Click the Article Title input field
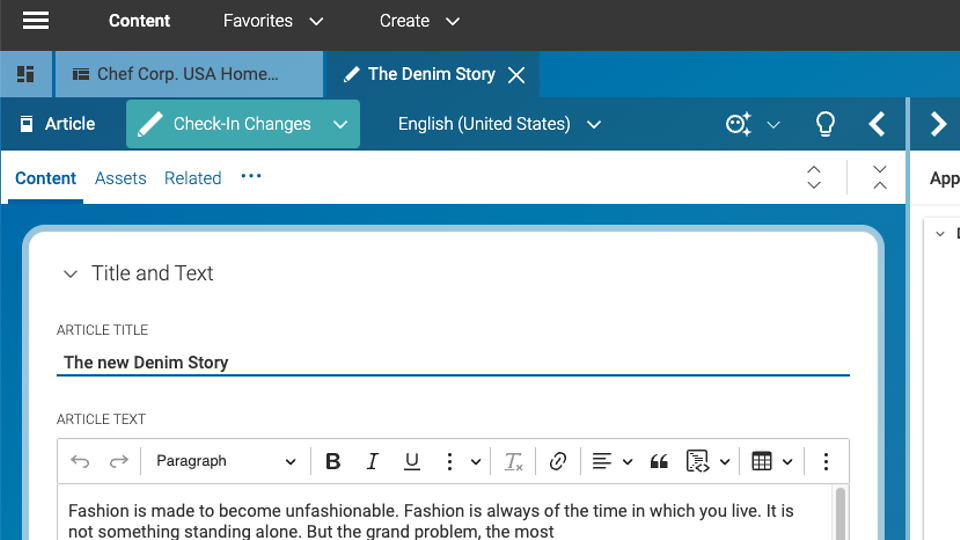This screenshot has width=960, height=540. tap(453, 362)
